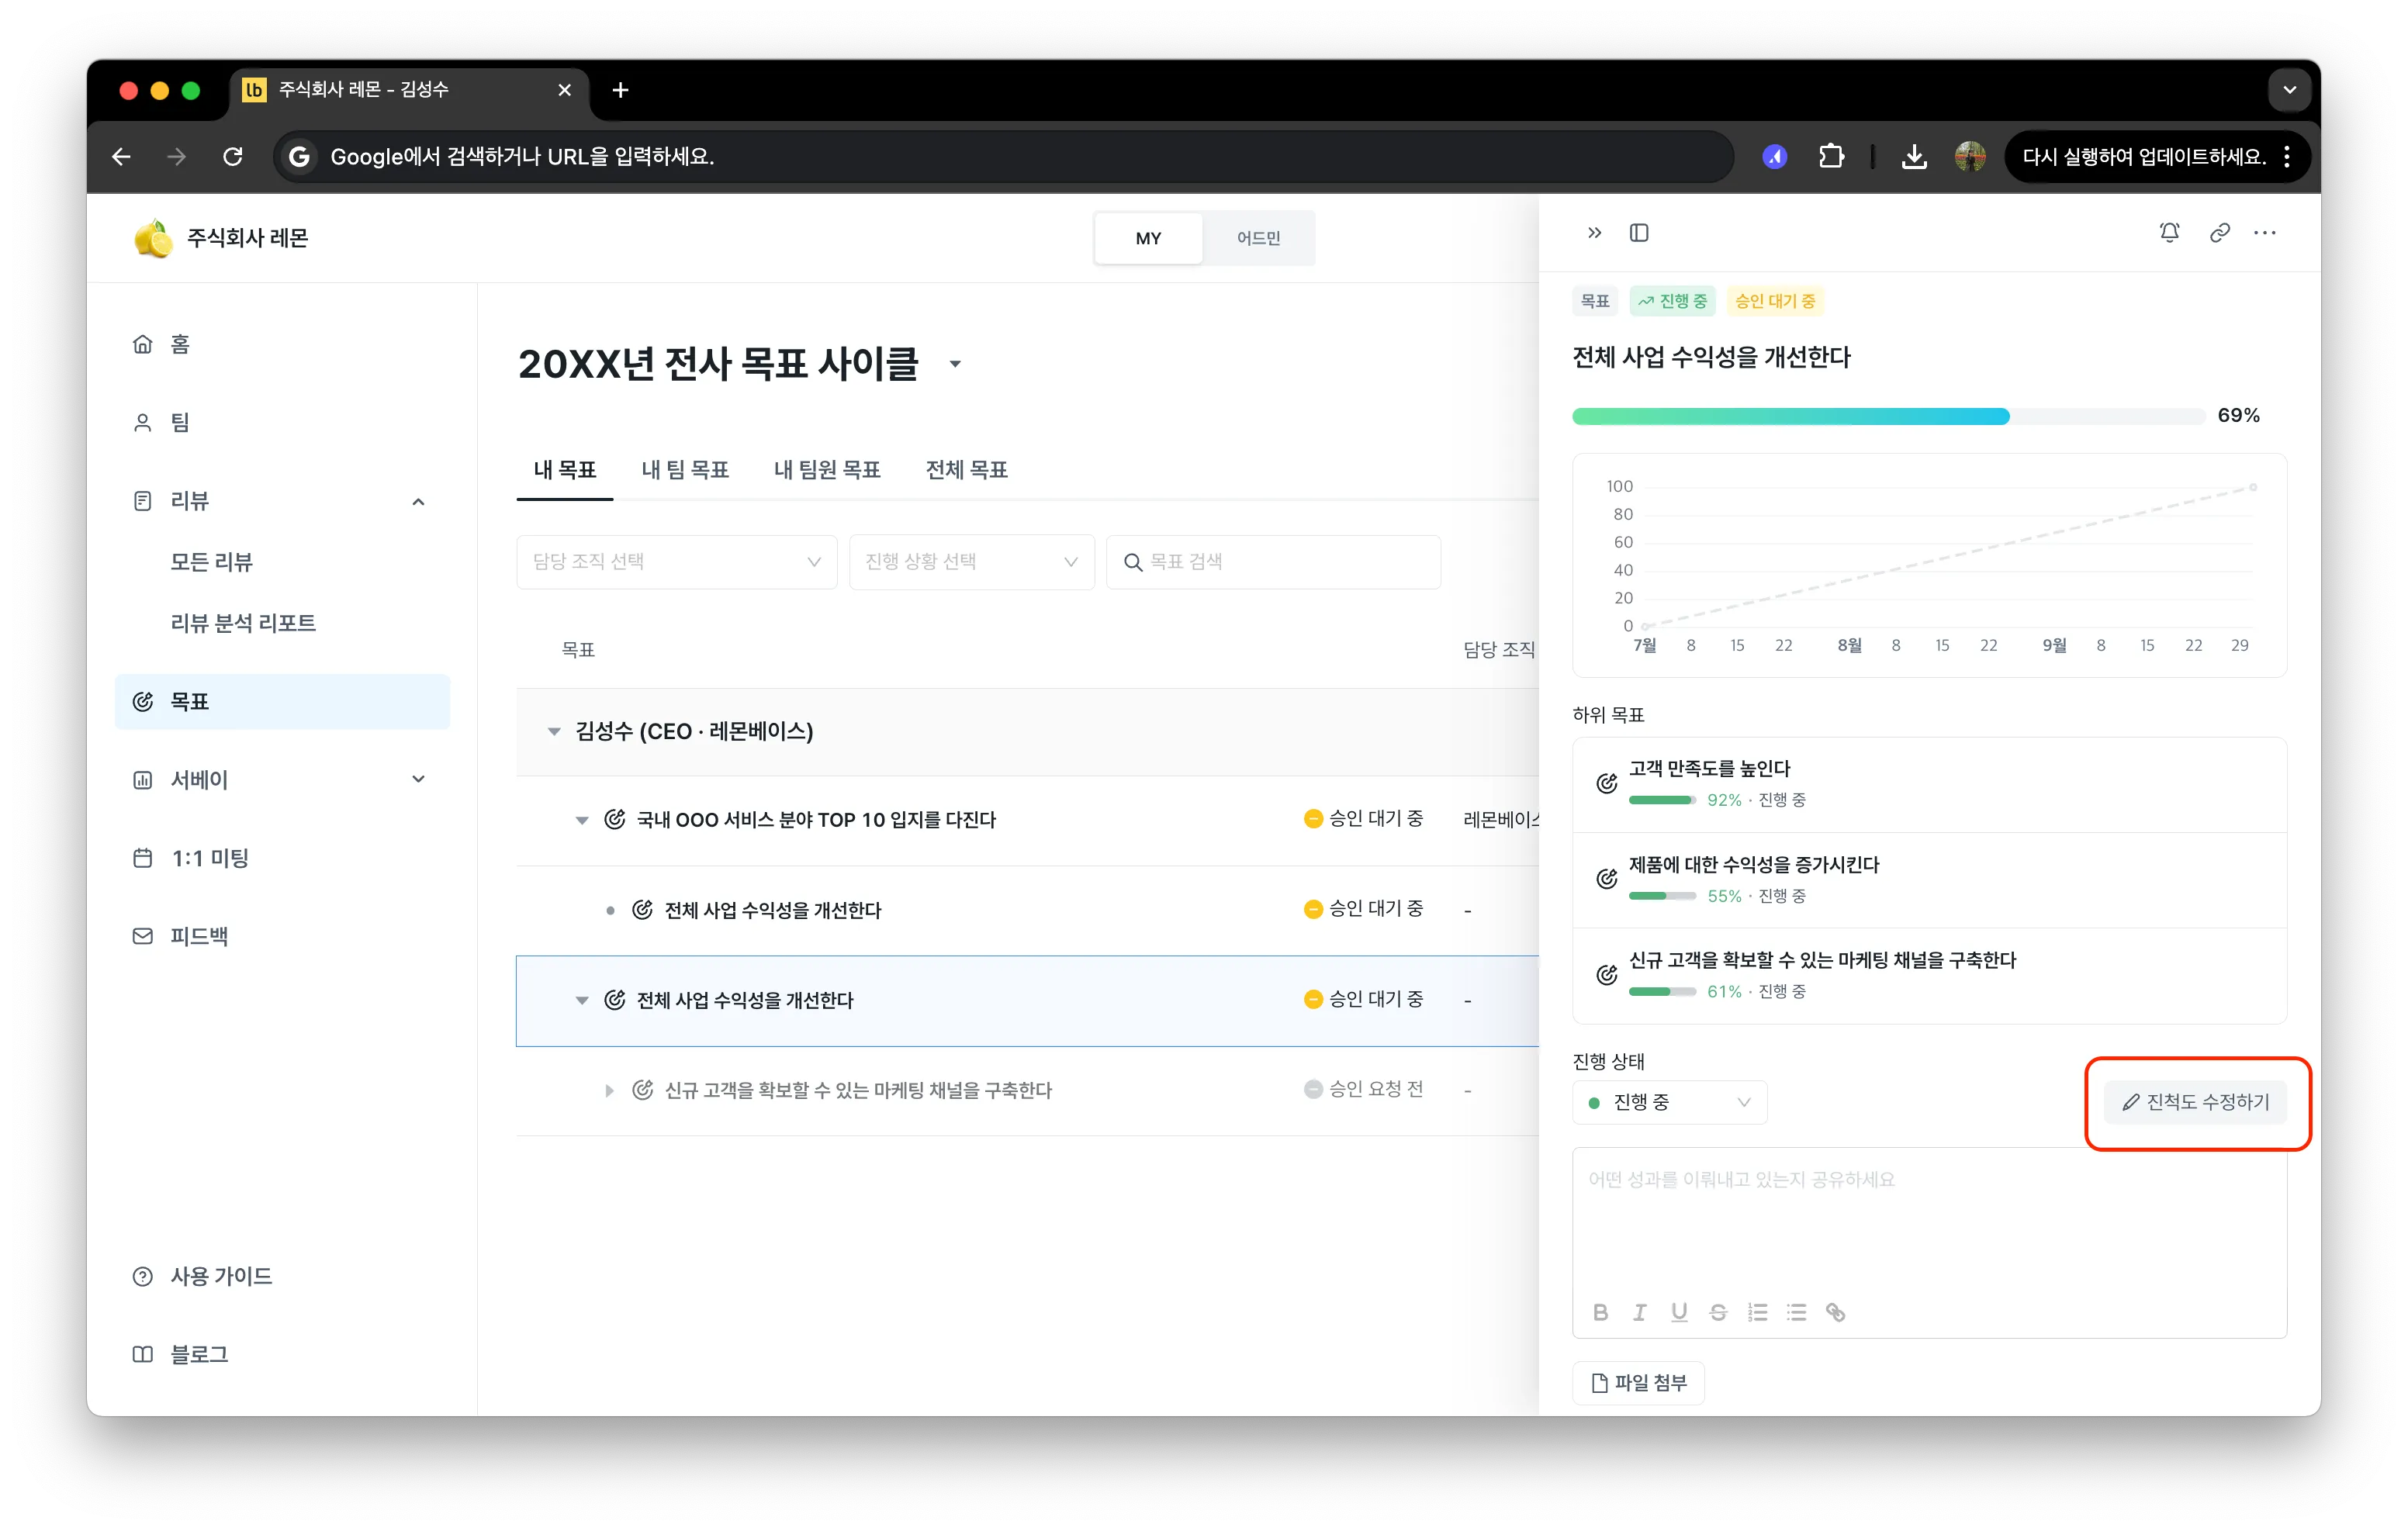Image resolution: width=2408 pixels, height=1531 pixels.
Task: Insert numbered list in comment editor
Action: point(1757,1312)
